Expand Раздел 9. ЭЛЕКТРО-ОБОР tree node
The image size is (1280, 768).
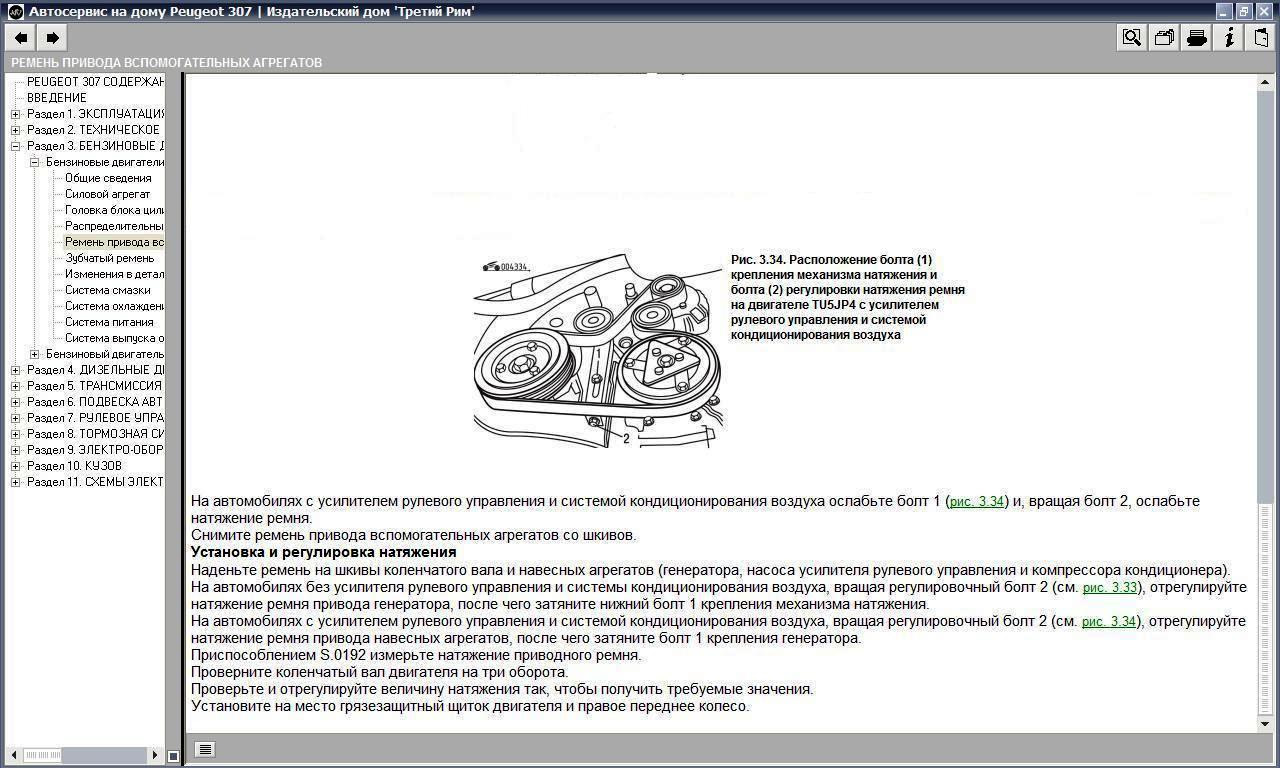pyautogui.click(x=15, y=450)
